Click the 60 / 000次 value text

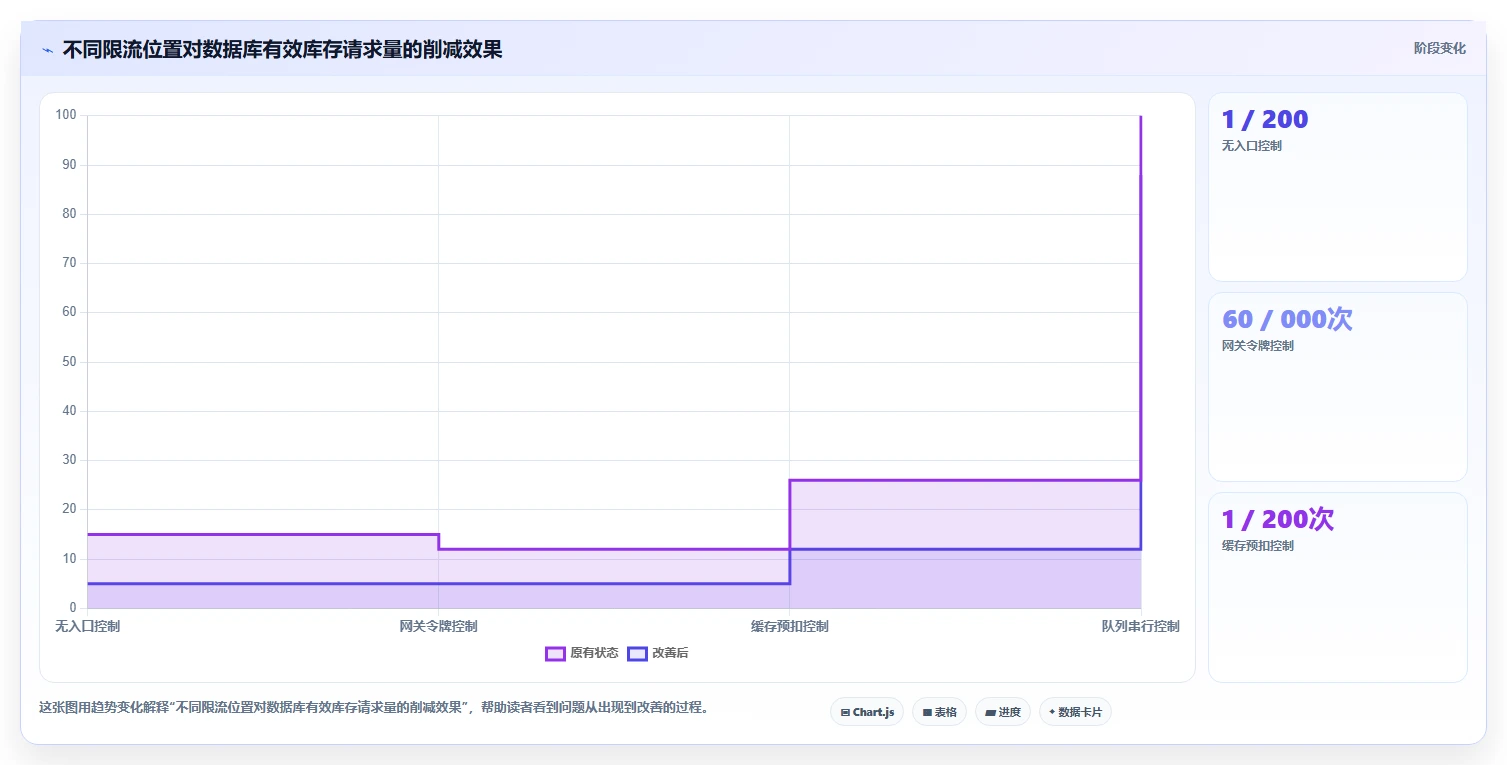click(1287, 319)
